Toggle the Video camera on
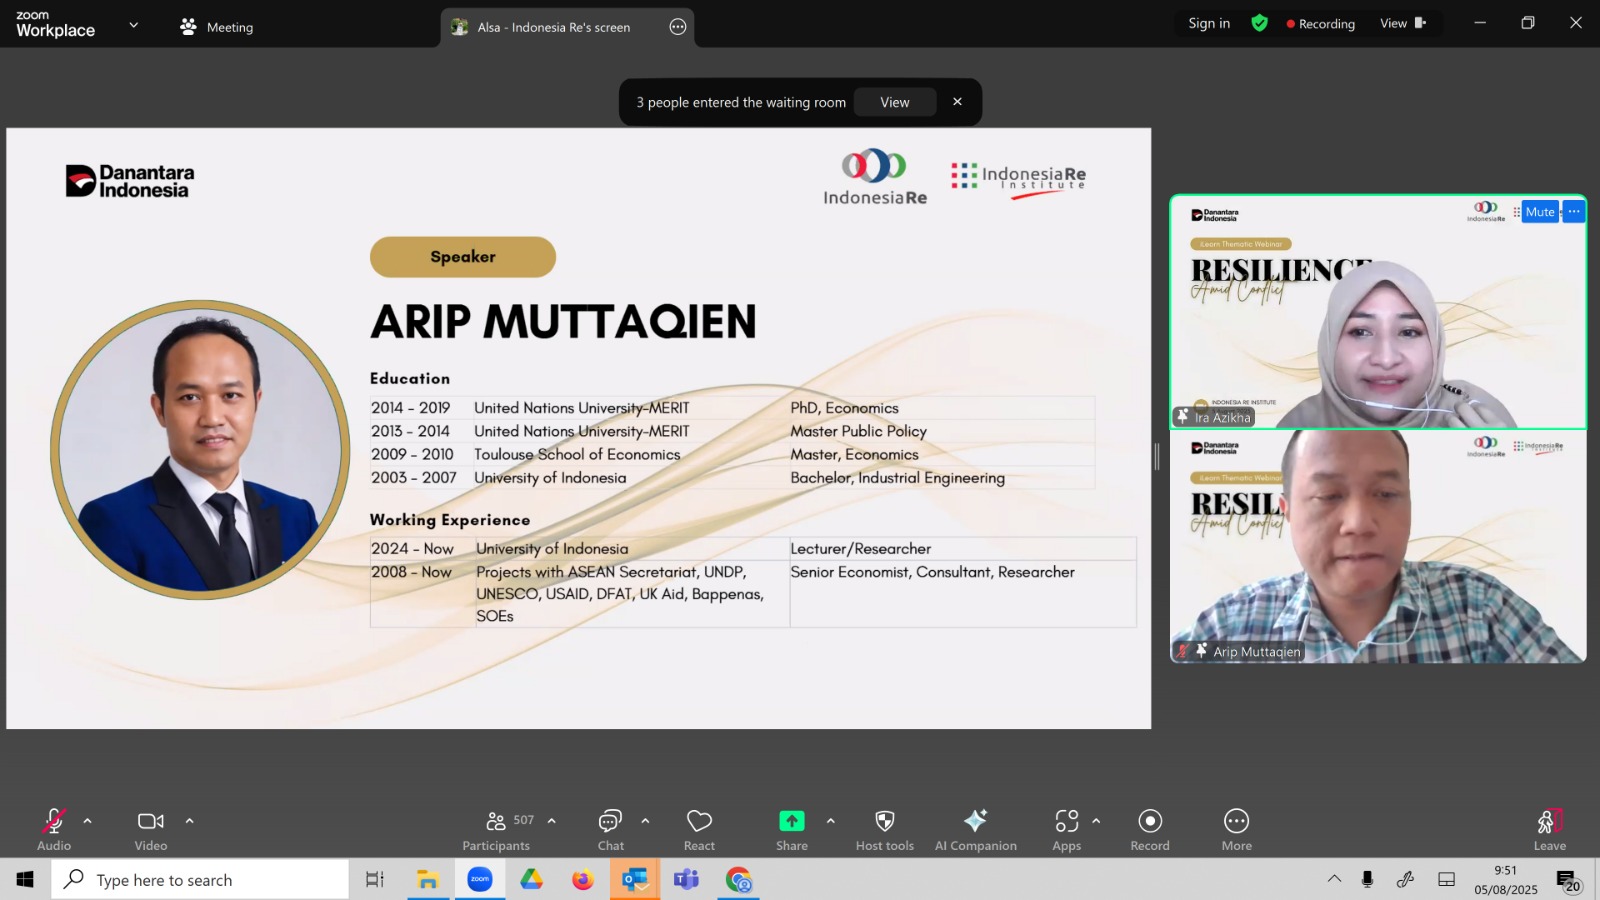 click(151, 821)
